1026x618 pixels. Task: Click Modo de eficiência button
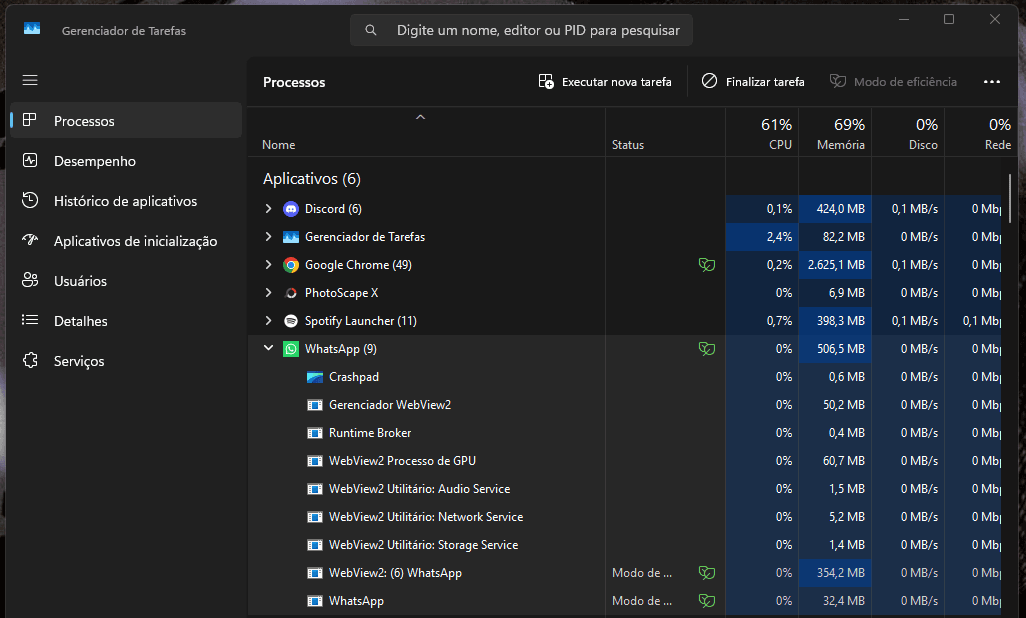click(894, 82)
